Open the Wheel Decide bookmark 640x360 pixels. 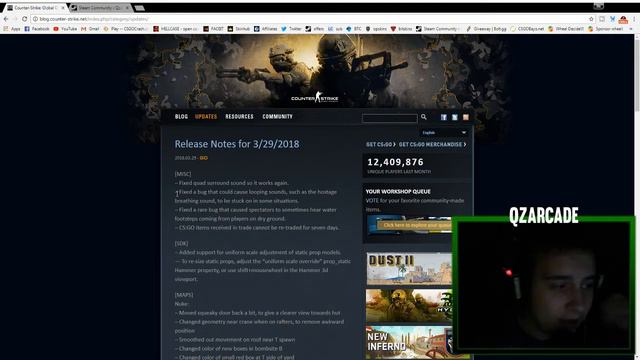(566, 29)
